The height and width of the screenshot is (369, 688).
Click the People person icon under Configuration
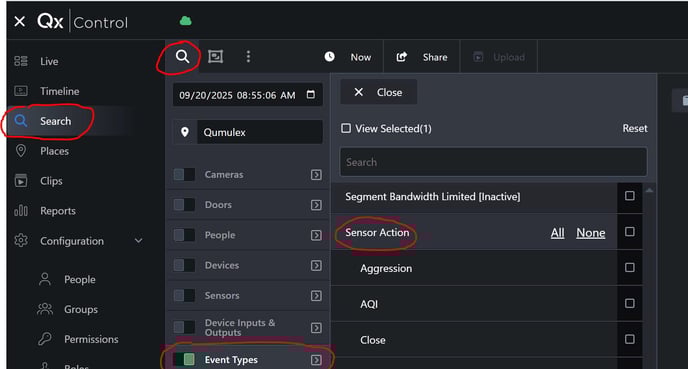tap(45, 279)
